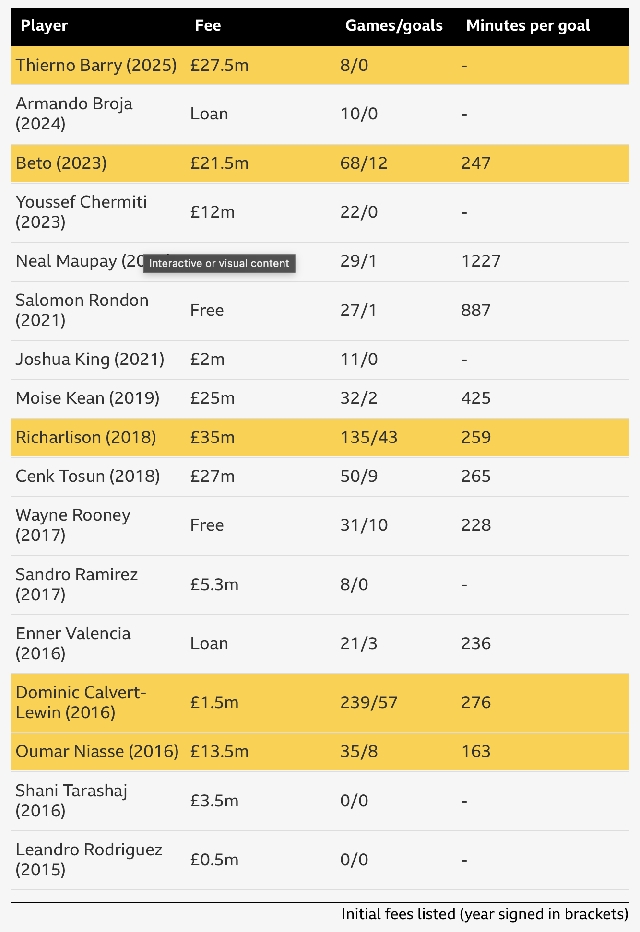Click the Fee column header

208,25
